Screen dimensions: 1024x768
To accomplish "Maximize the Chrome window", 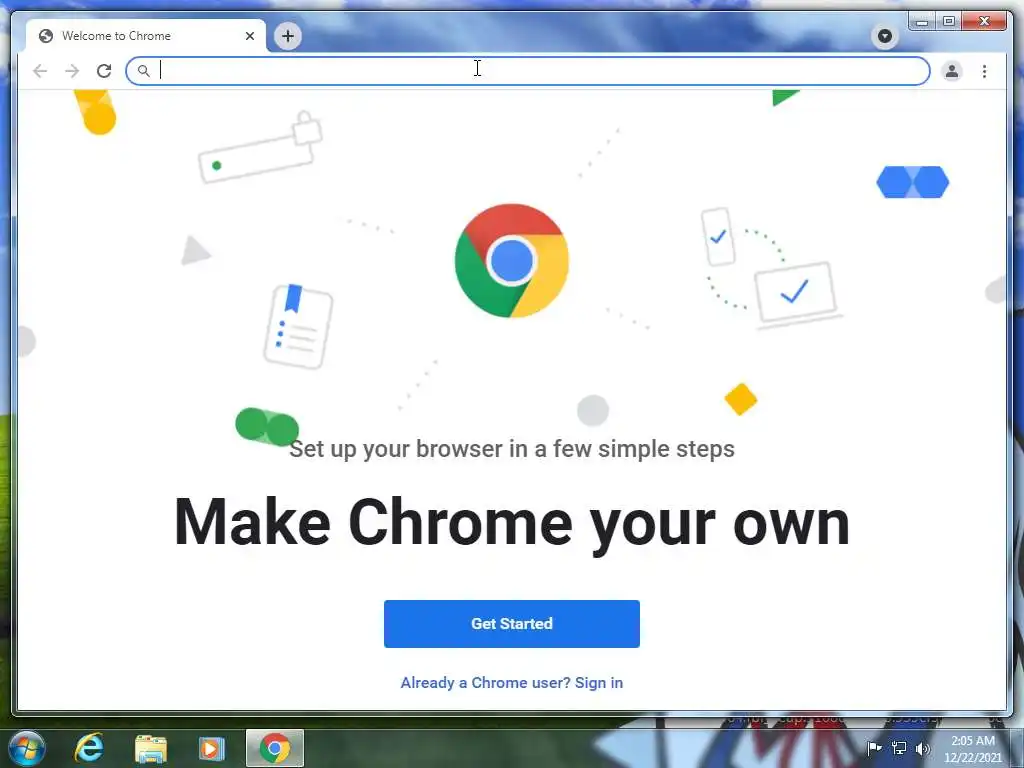I will (x=949, y=22).
